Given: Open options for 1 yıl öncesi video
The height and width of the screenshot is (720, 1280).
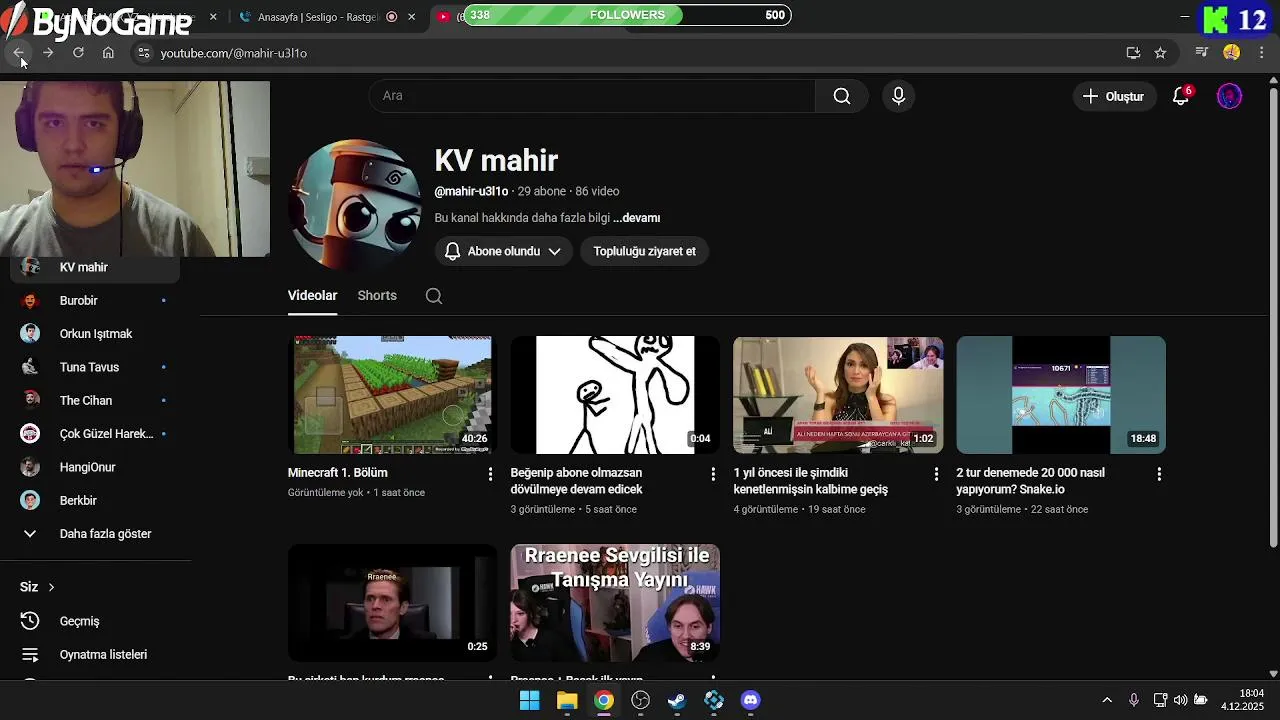Looking at the screenshot, I should 936,474.
